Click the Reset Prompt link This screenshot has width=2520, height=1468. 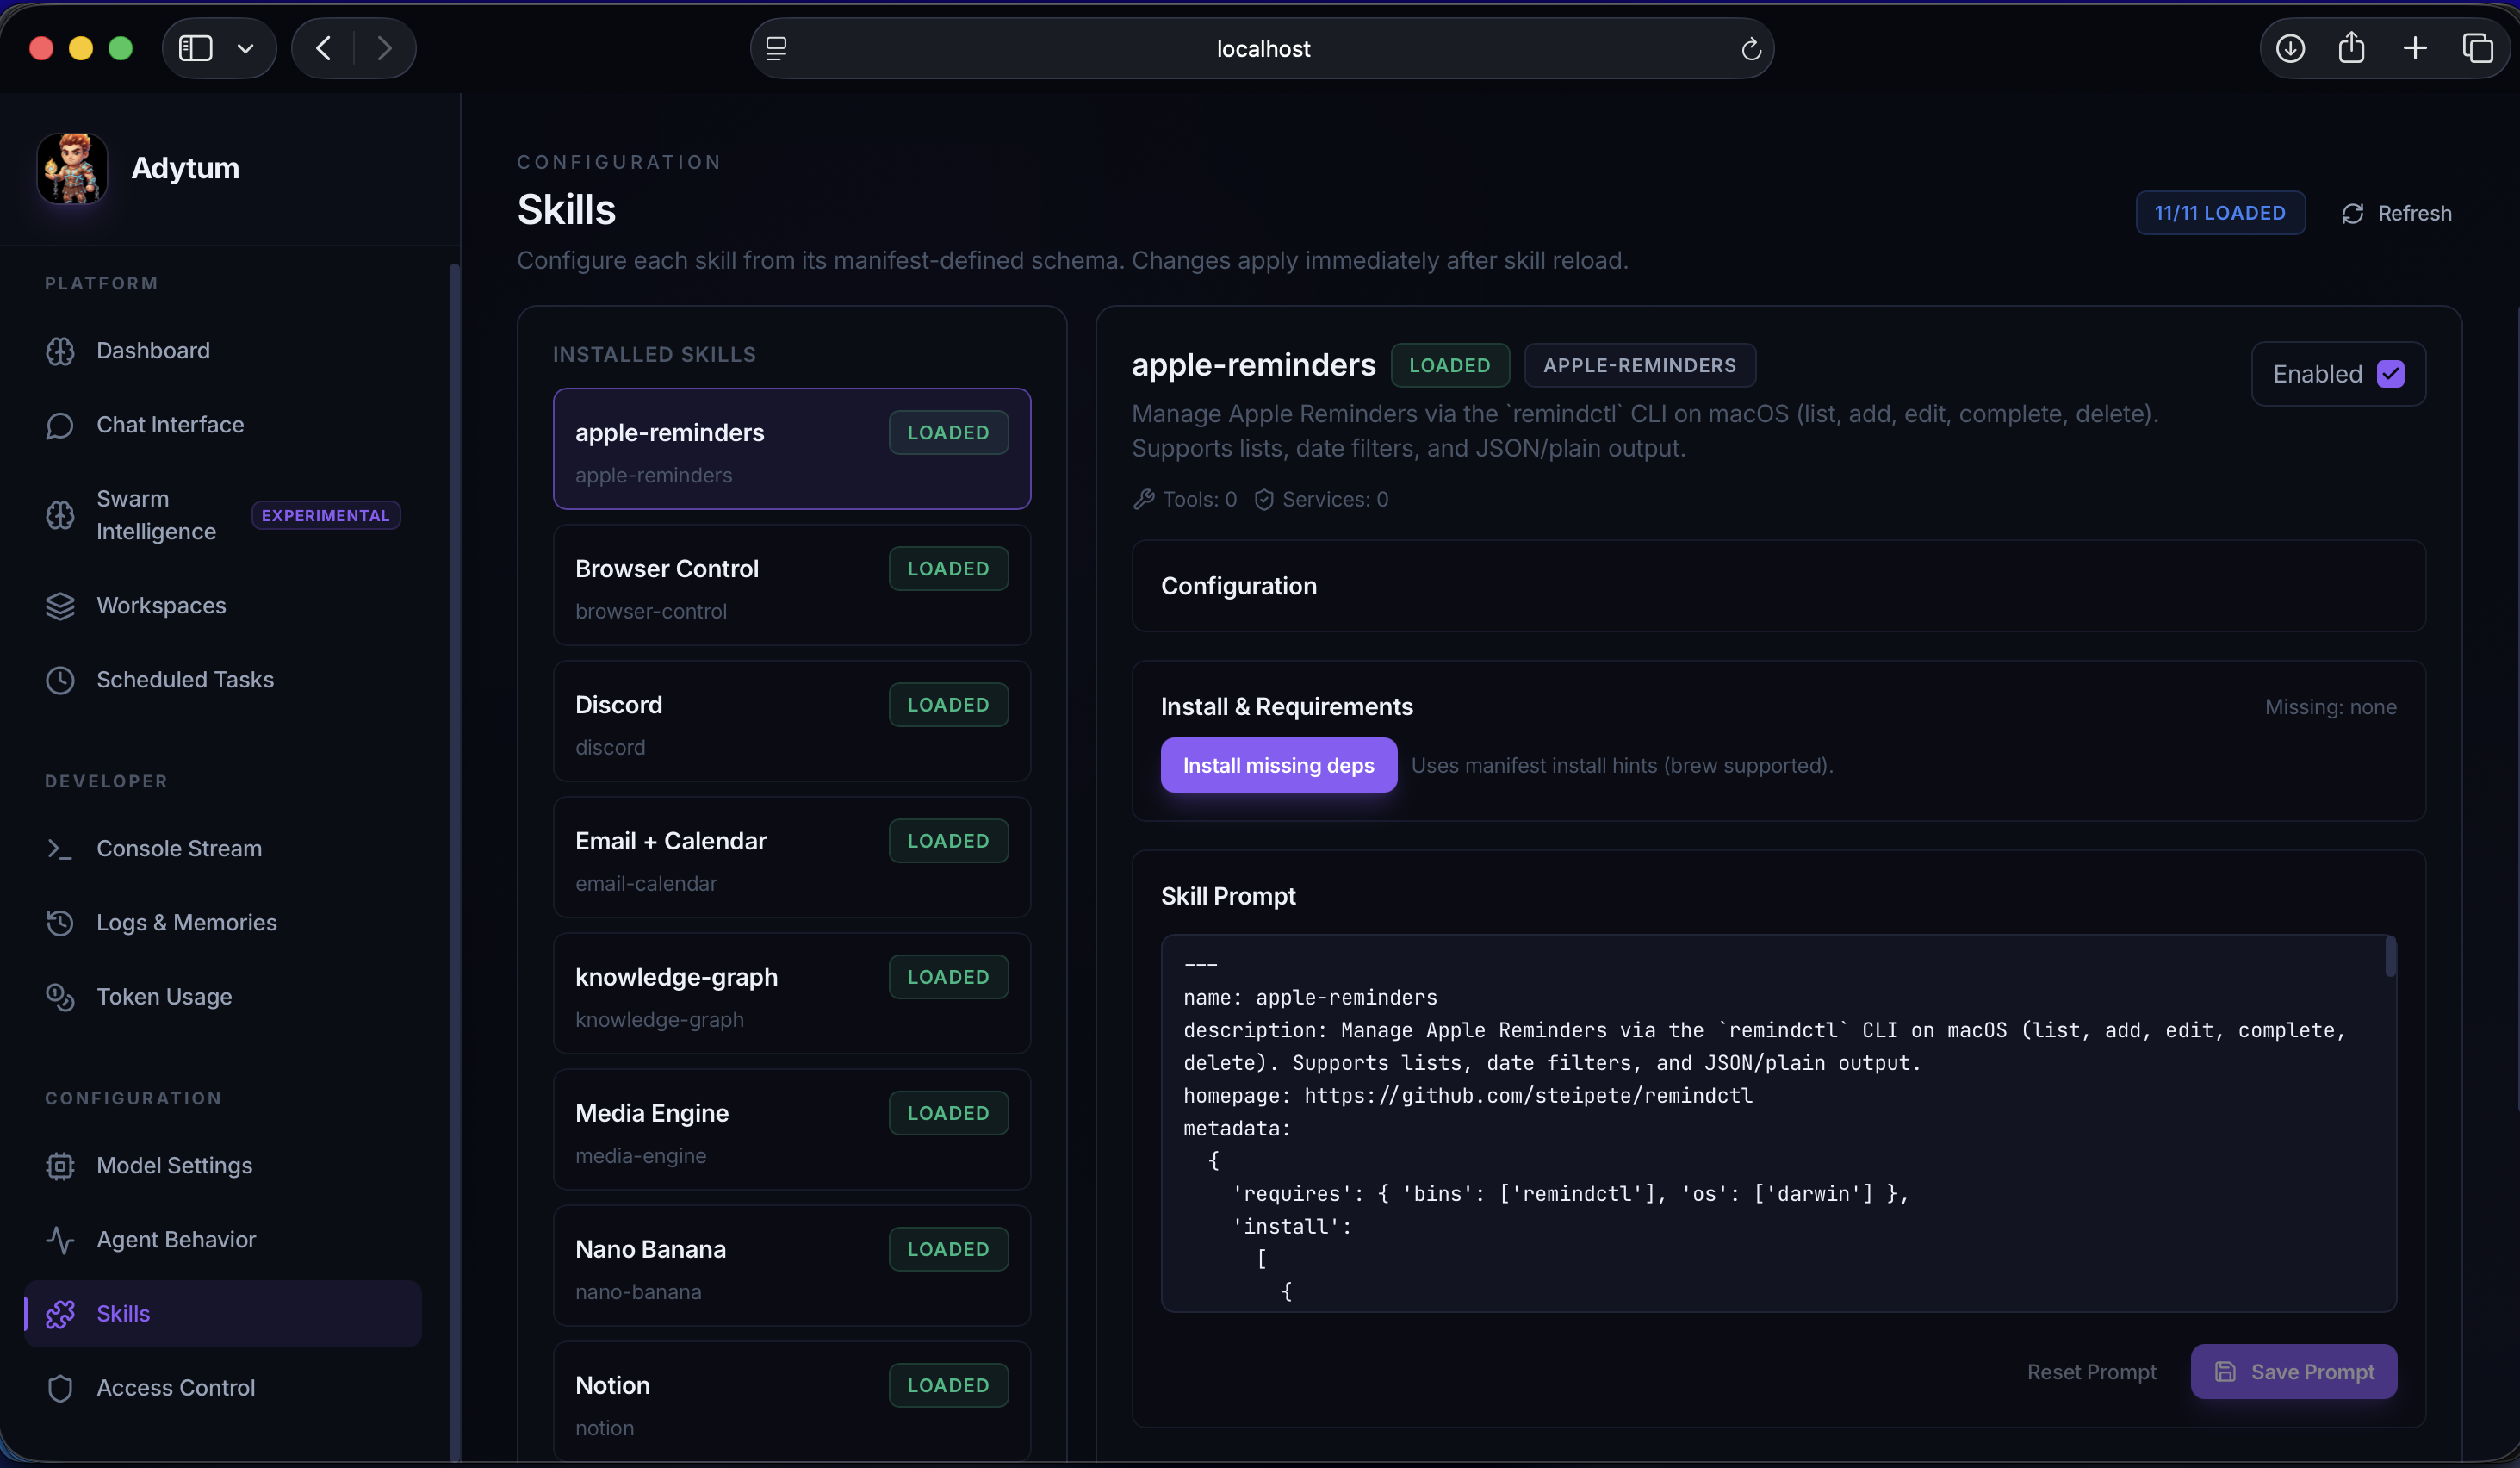(x=2091, y=1372)
